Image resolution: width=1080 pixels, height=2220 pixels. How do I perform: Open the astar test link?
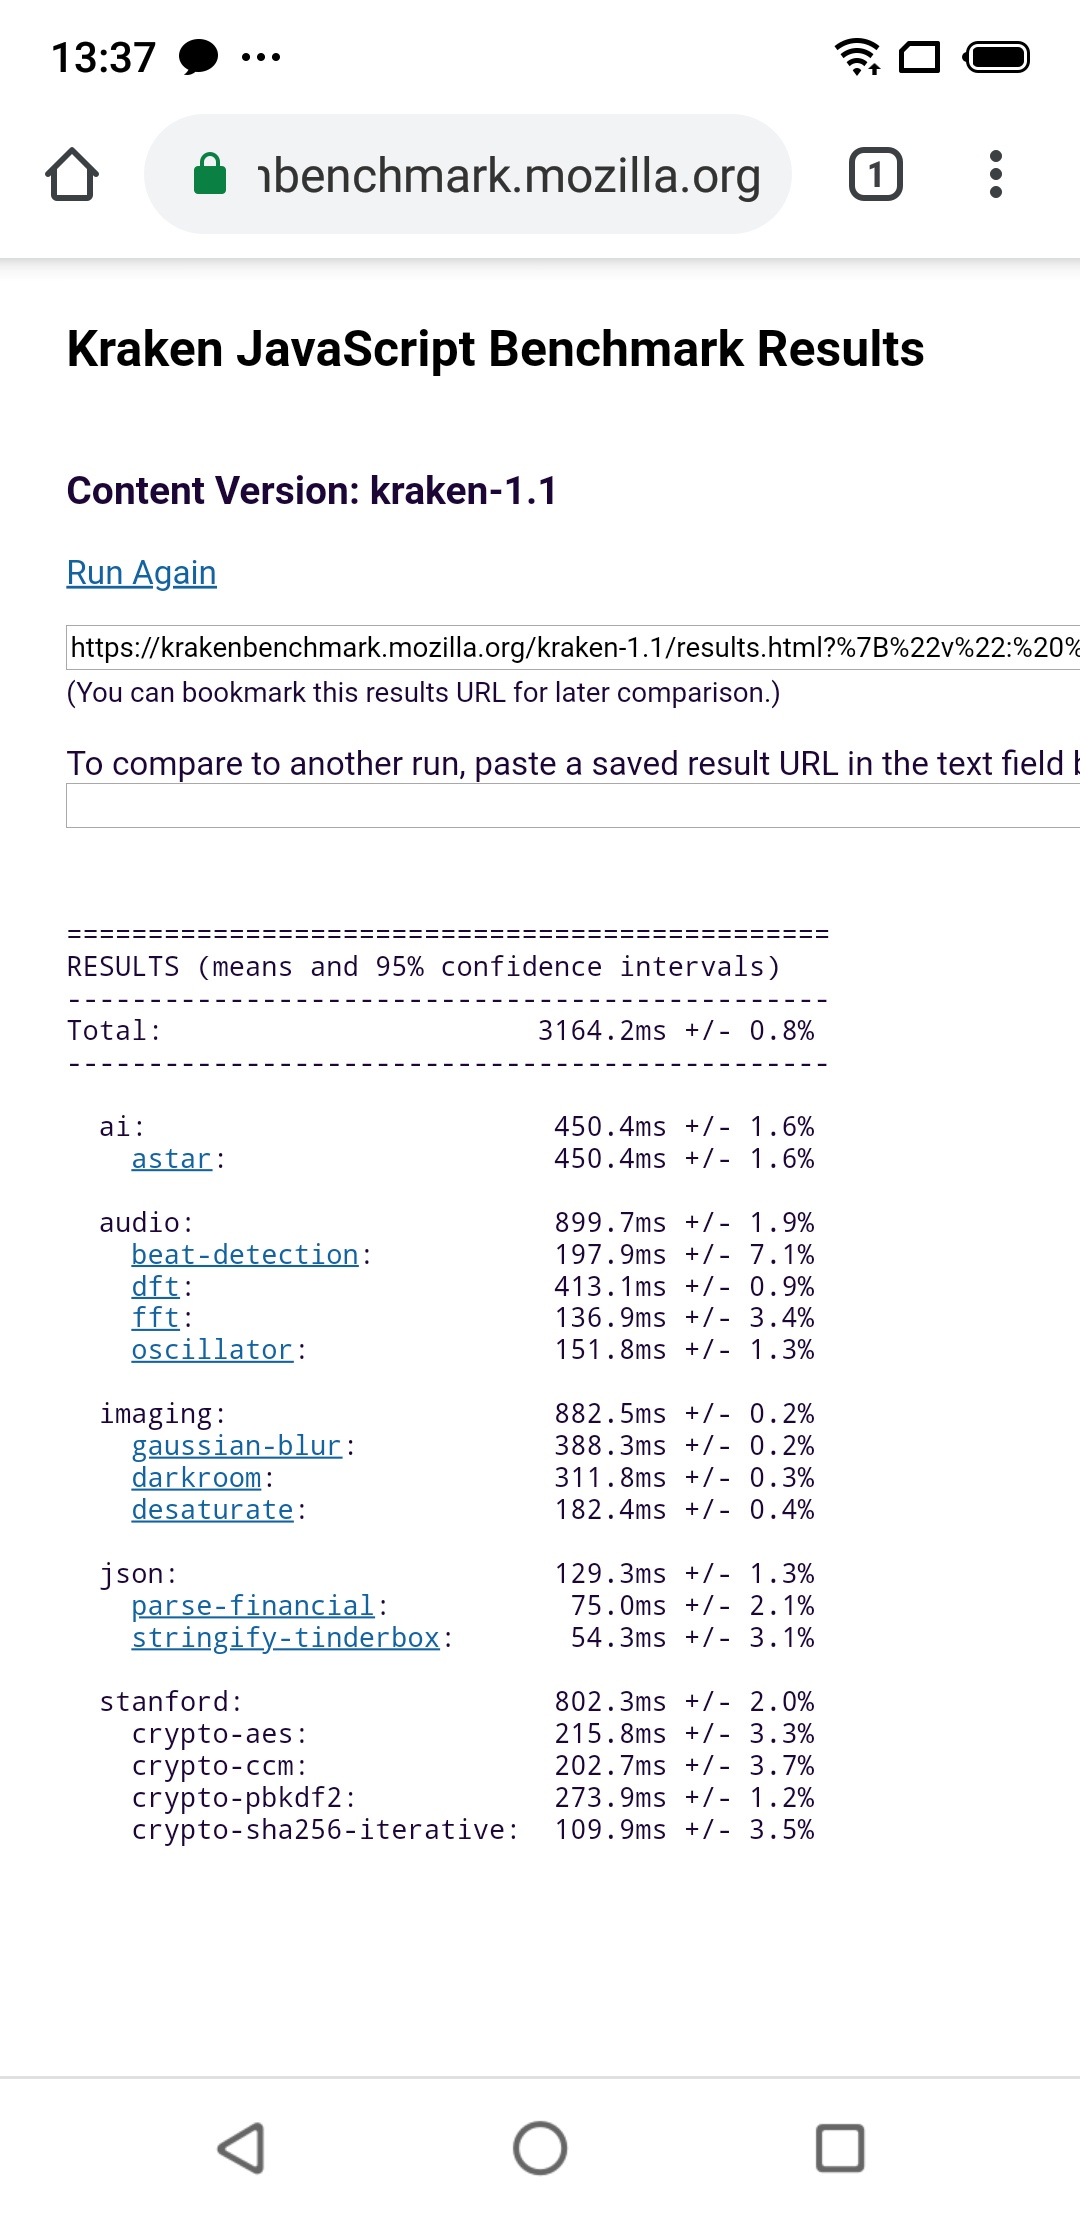point(171,1159)
